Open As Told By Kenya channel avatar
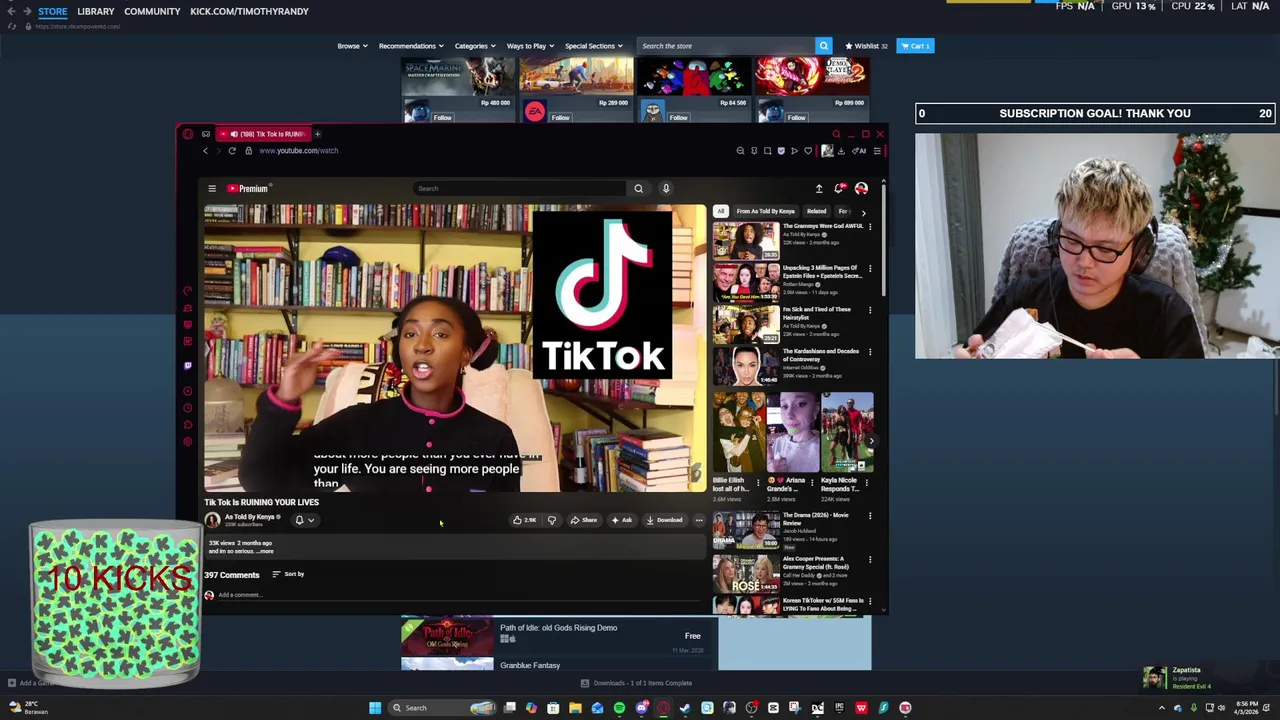1280x720 pixels. [212, 520]
